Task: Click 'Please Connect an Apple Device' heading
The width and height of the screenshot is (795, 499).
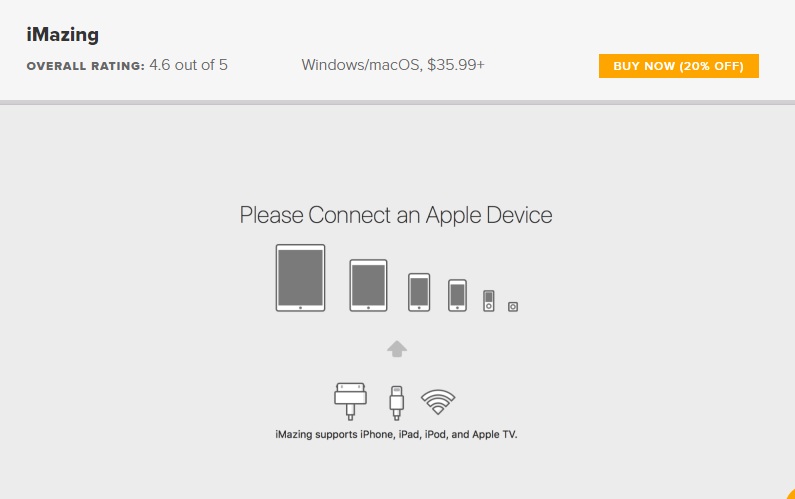Action: click(396, 215)
